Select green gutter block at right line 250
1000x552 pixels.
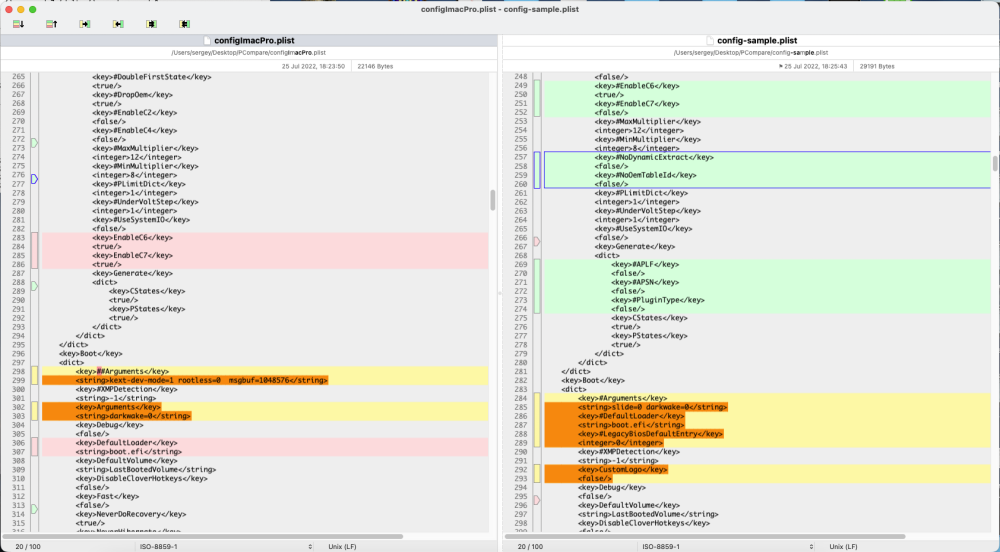pyautogui.click(x=537, y=99)
